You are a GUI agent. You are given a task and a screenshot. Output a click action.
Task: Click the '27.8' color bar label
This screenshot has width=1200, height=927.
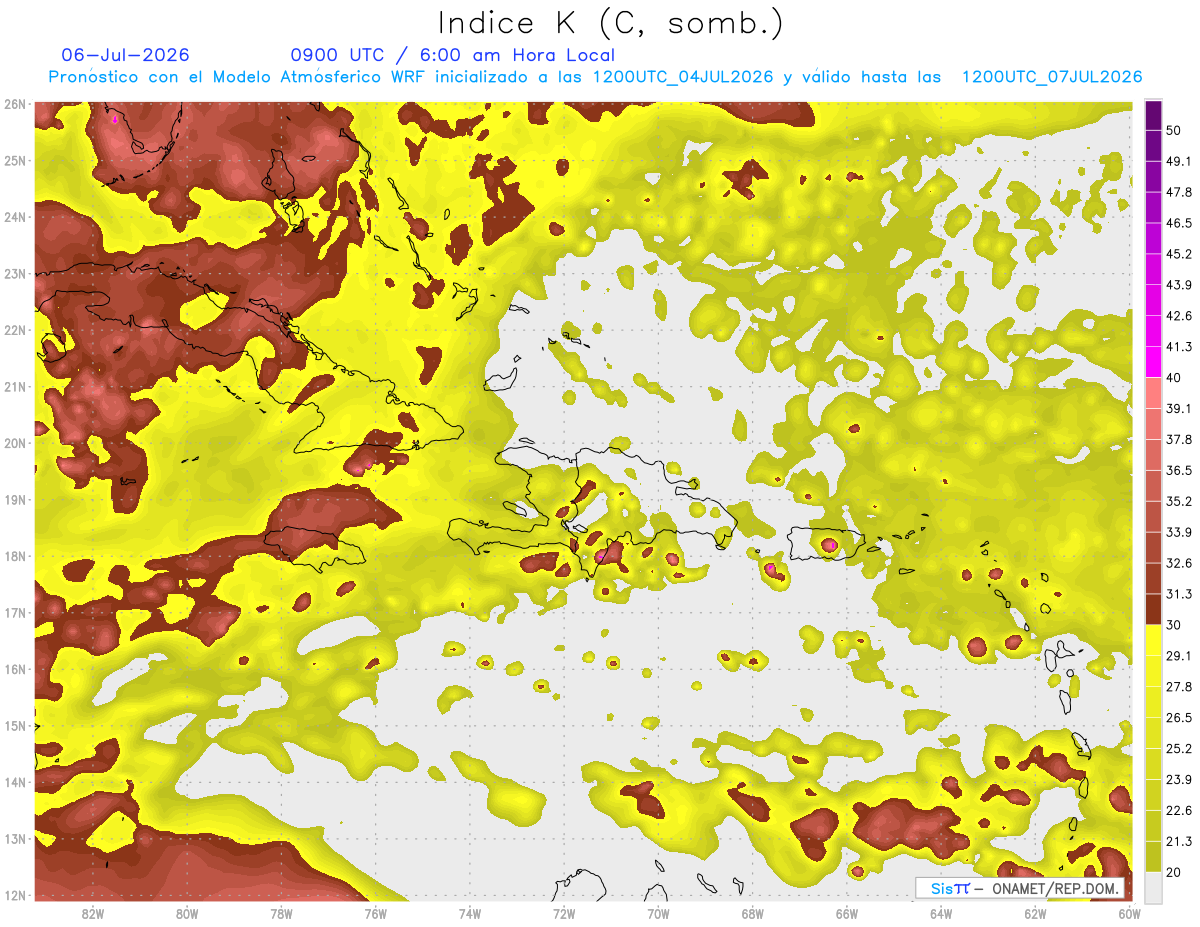[x=1178, y=687]
